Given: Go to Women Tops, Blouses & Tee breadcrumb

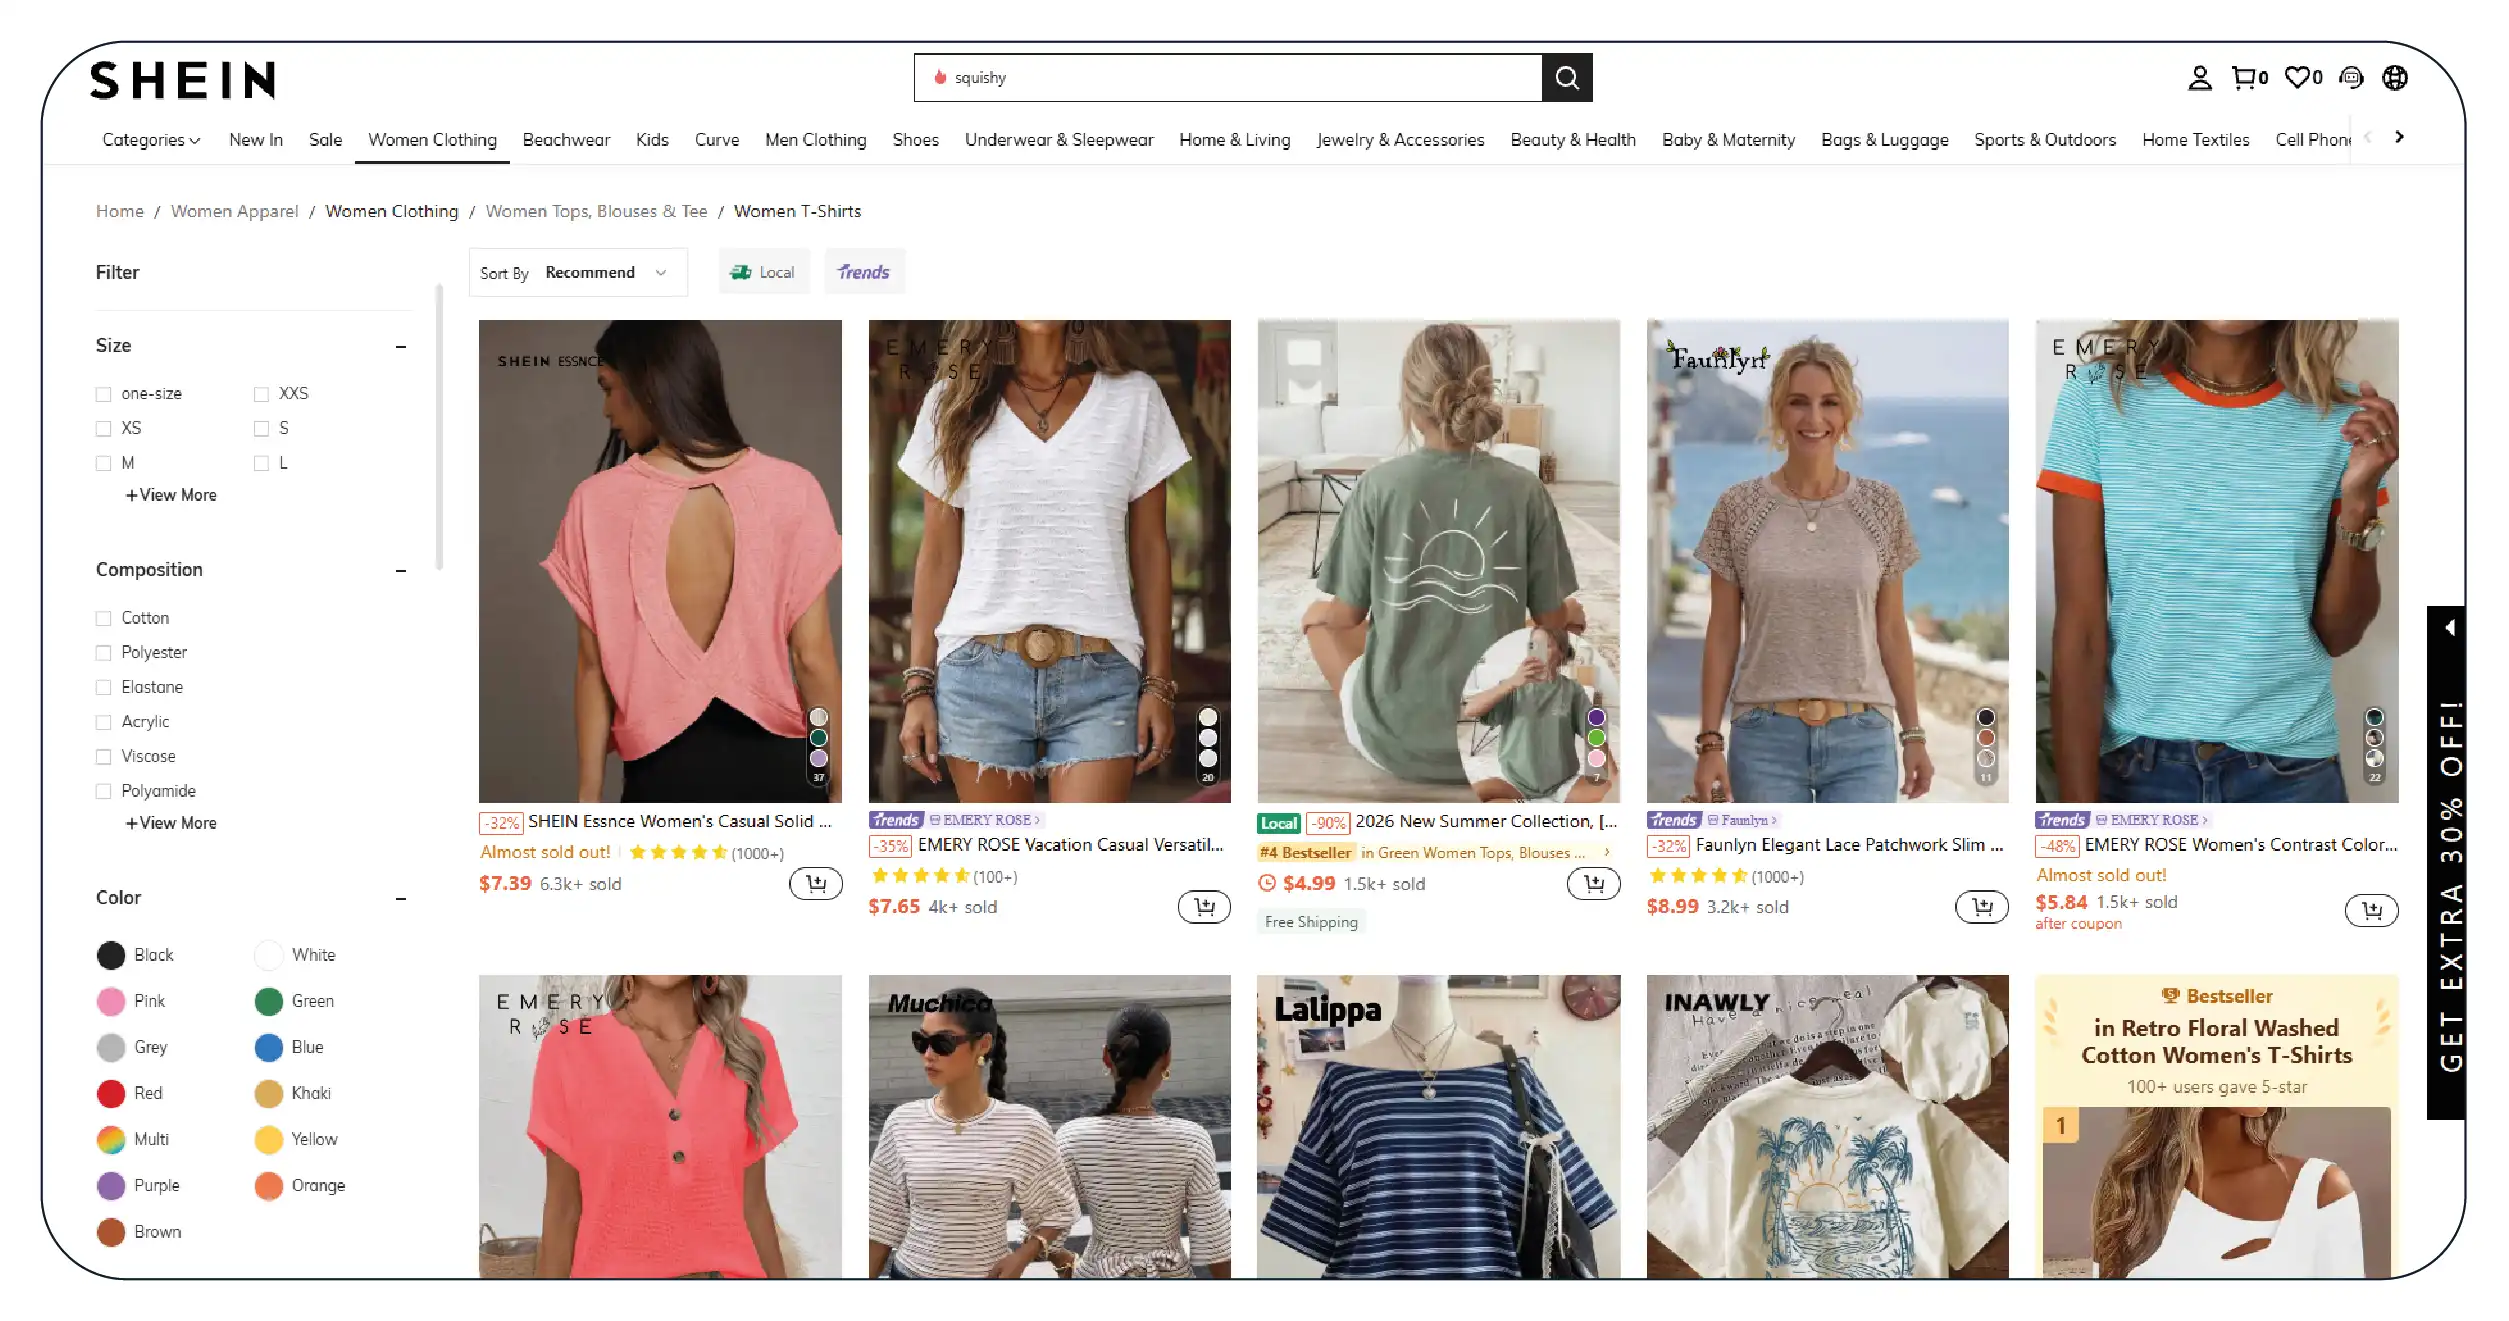Looking at the screenshot, I should (596, 211).
